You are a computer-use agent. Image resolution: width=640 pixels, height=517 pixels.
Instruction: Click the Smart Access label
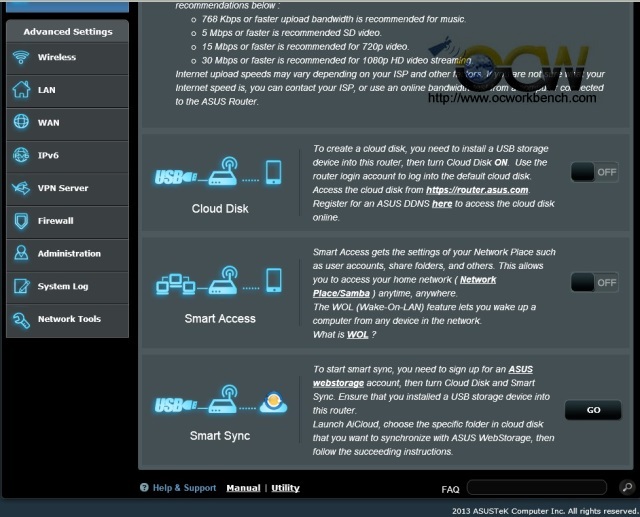[220, 318]
